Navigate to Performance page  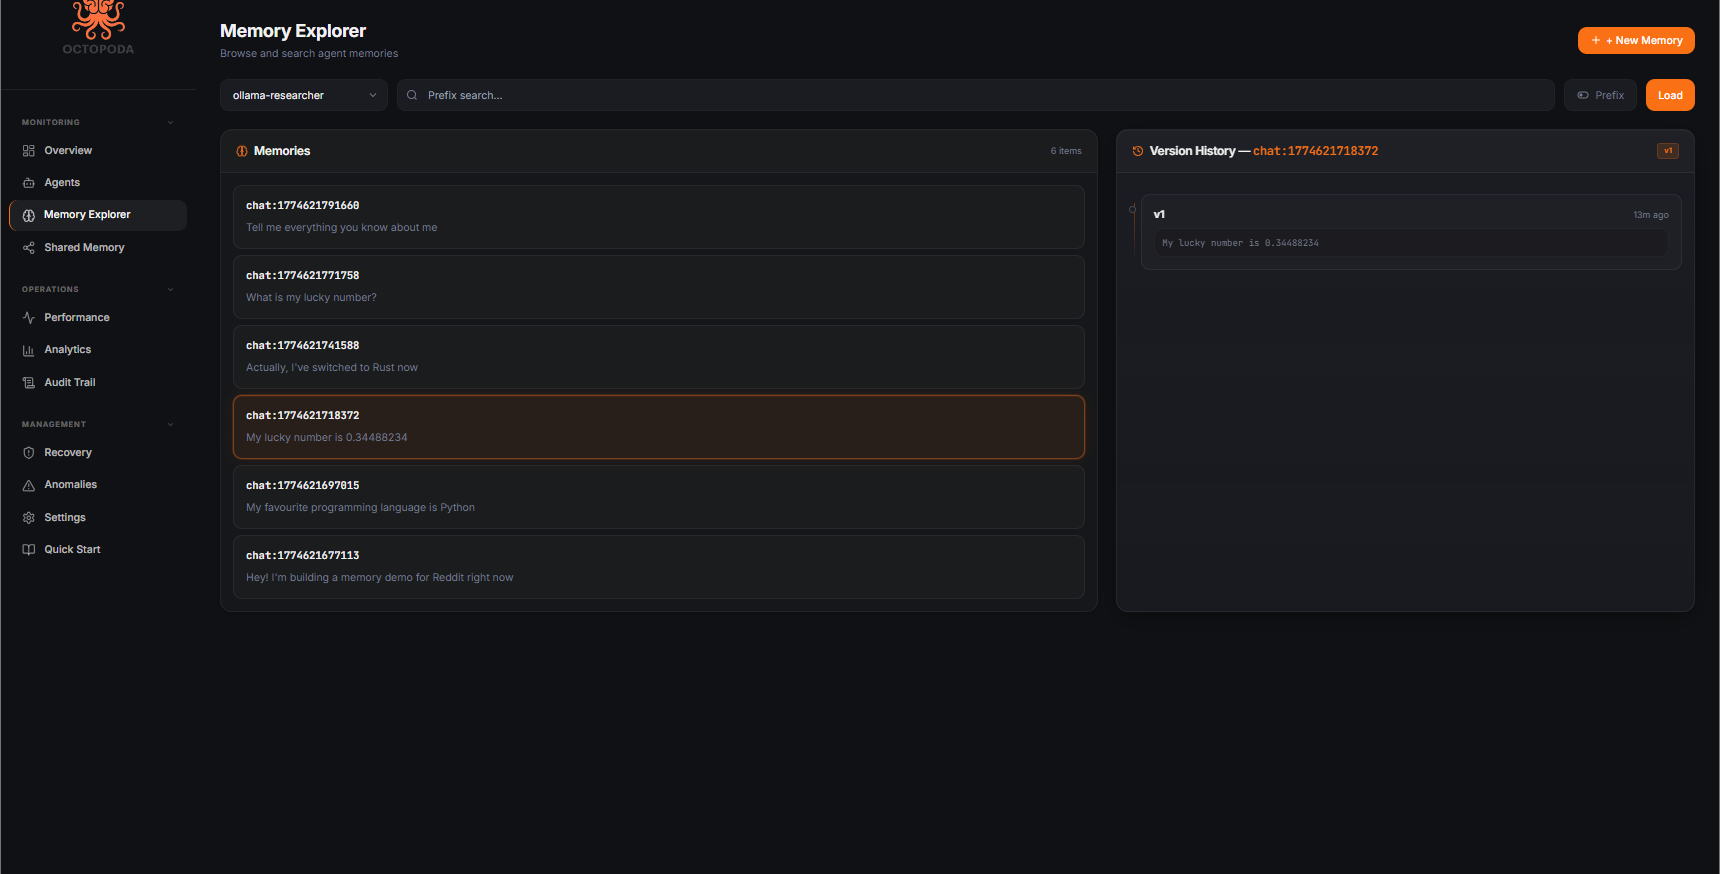click(x=77, y=318)
